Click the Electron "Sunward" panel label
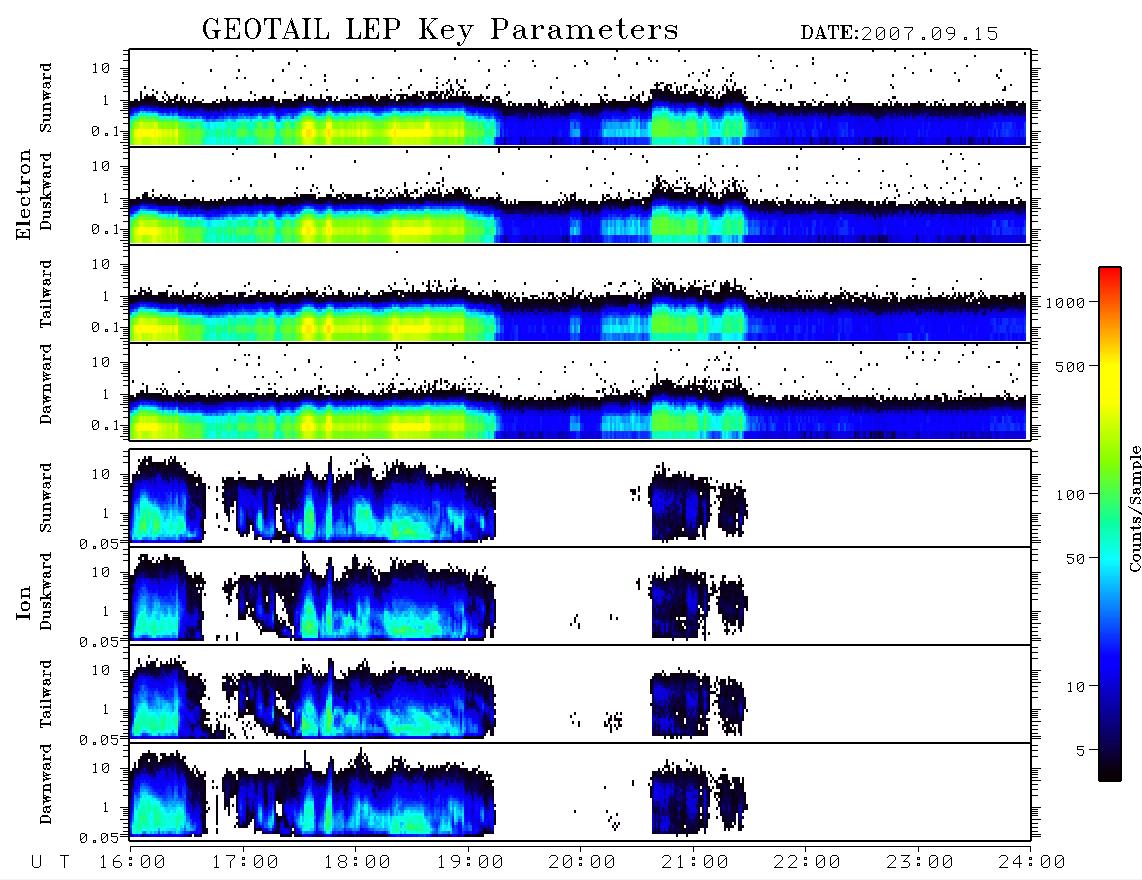The height and width of the screenshot is (880, 1142). pos(46,98)
